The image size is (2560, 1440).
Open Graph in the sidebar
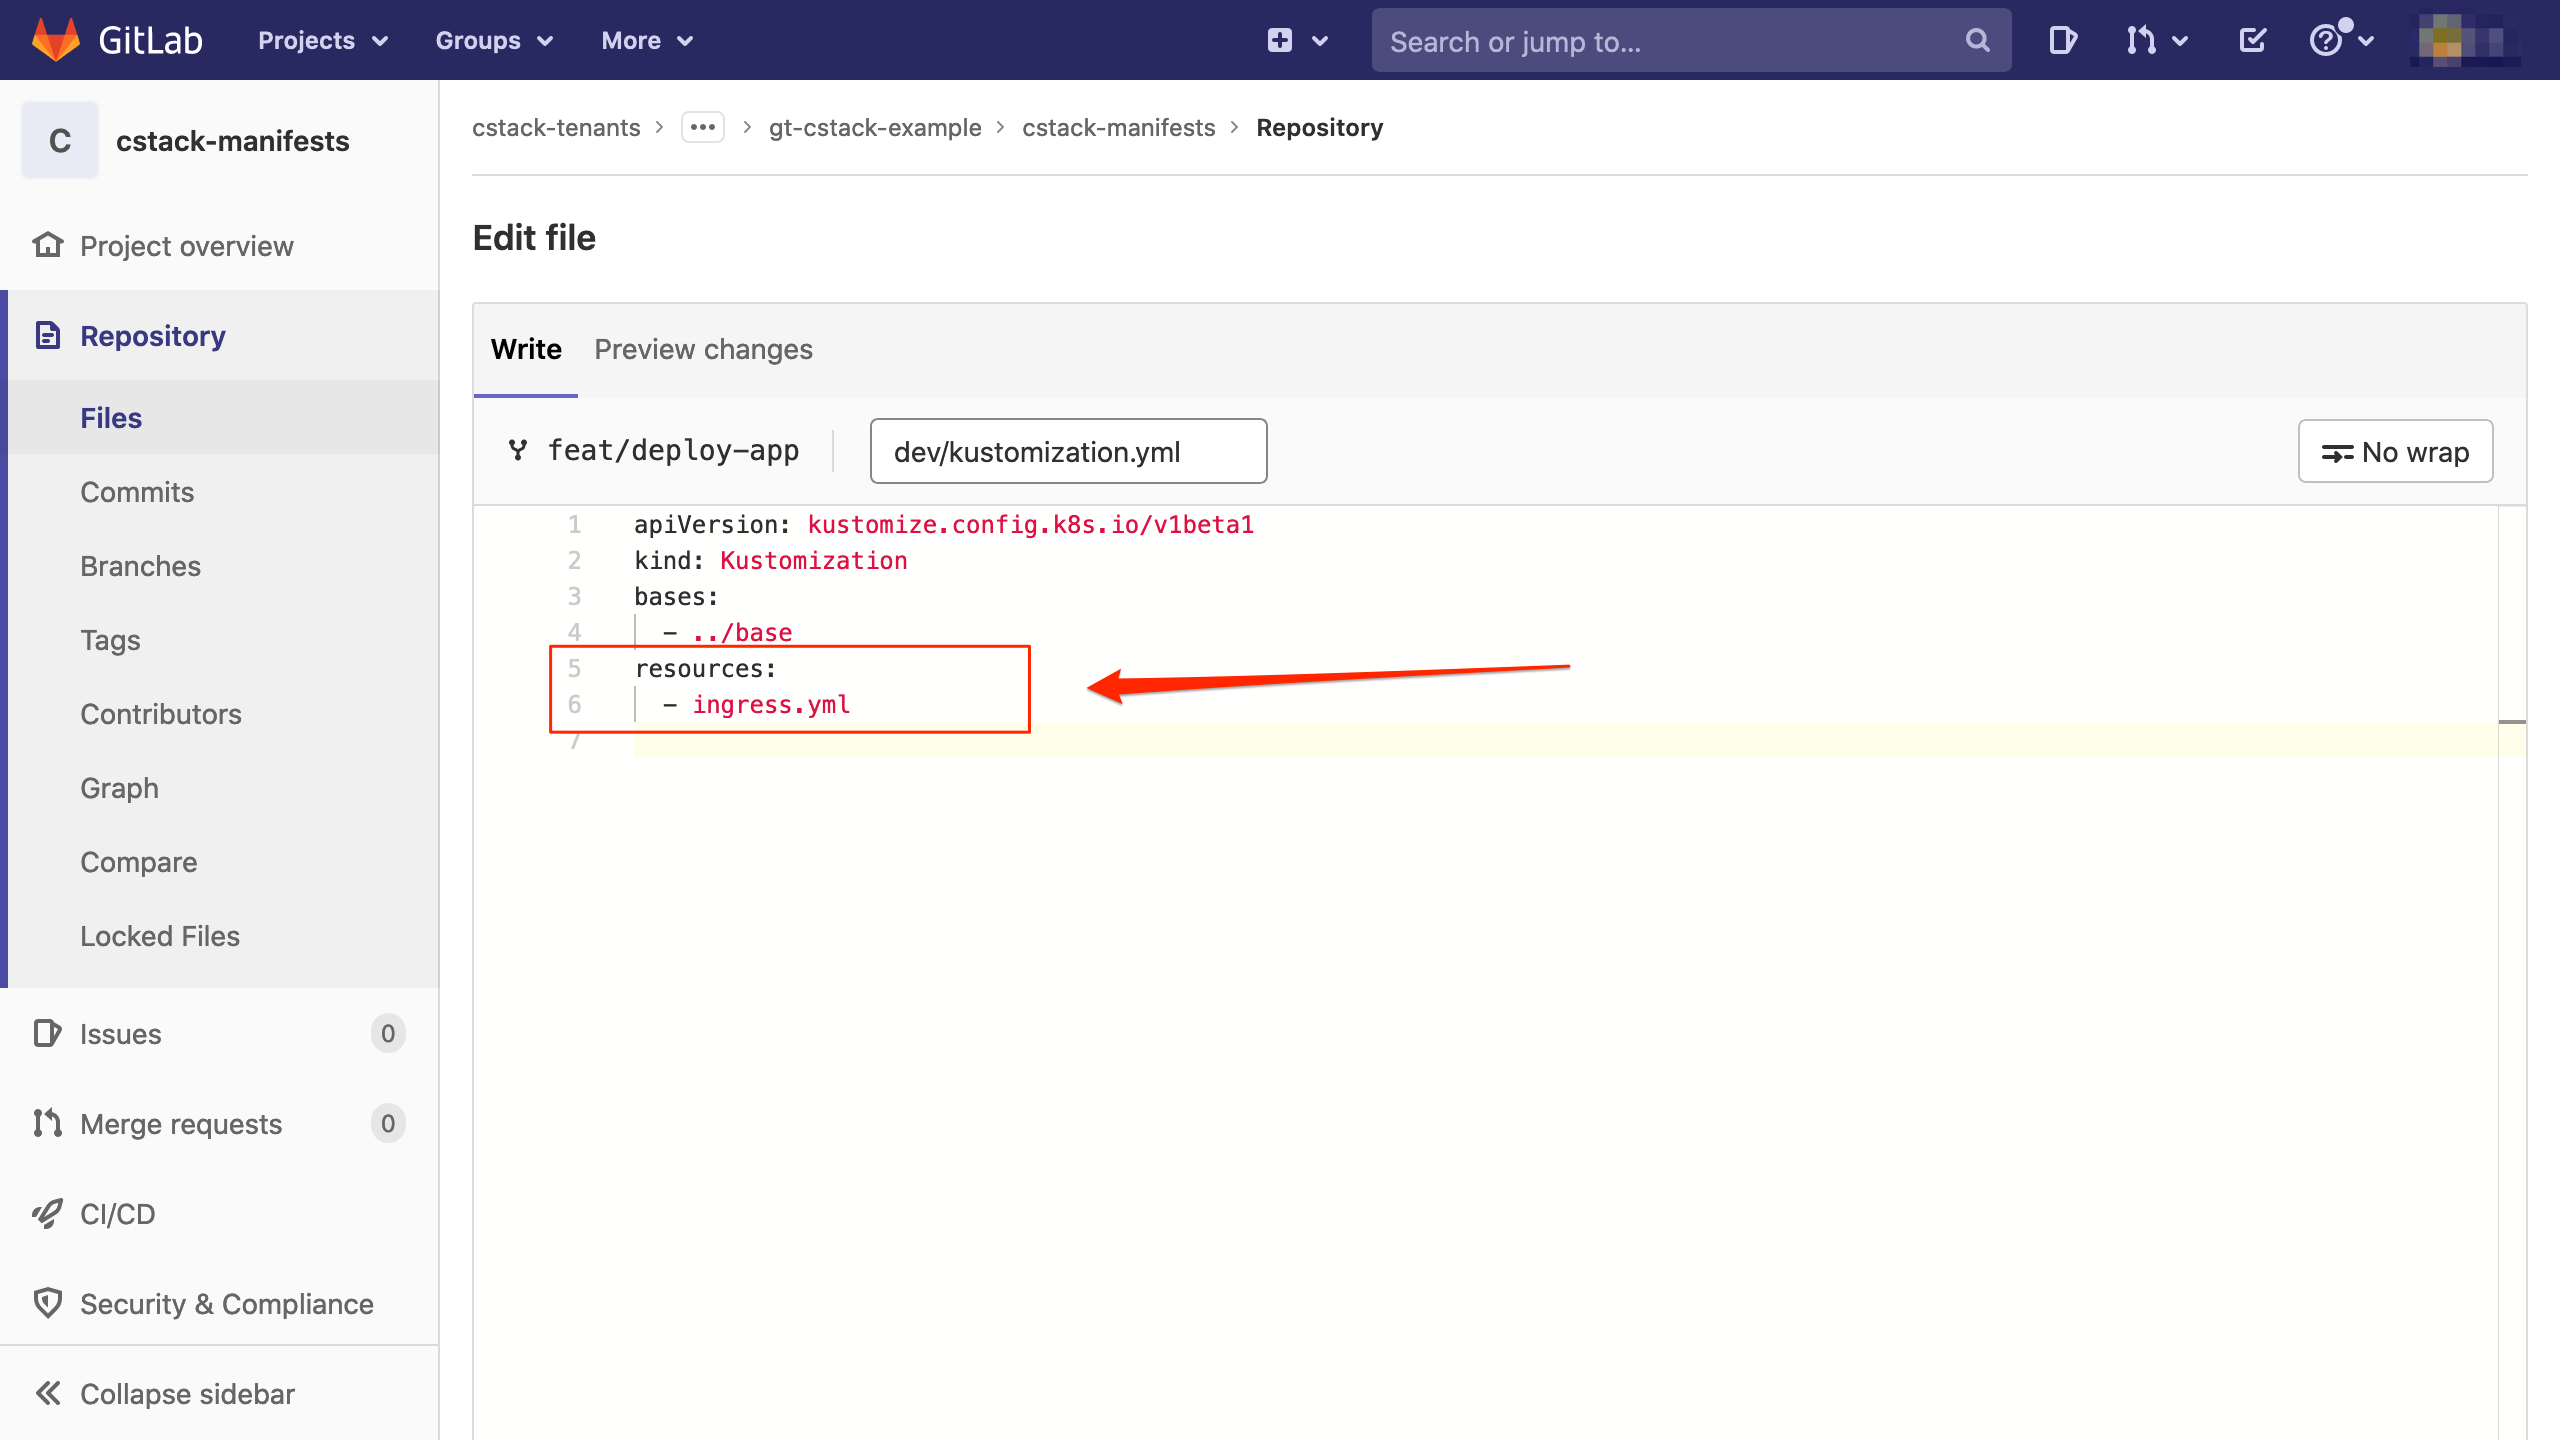click(119, 788)
